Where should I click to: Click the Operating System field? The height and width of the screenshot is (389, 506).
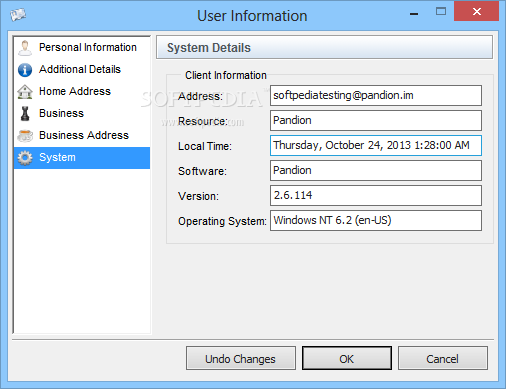[x=376, y=220]
